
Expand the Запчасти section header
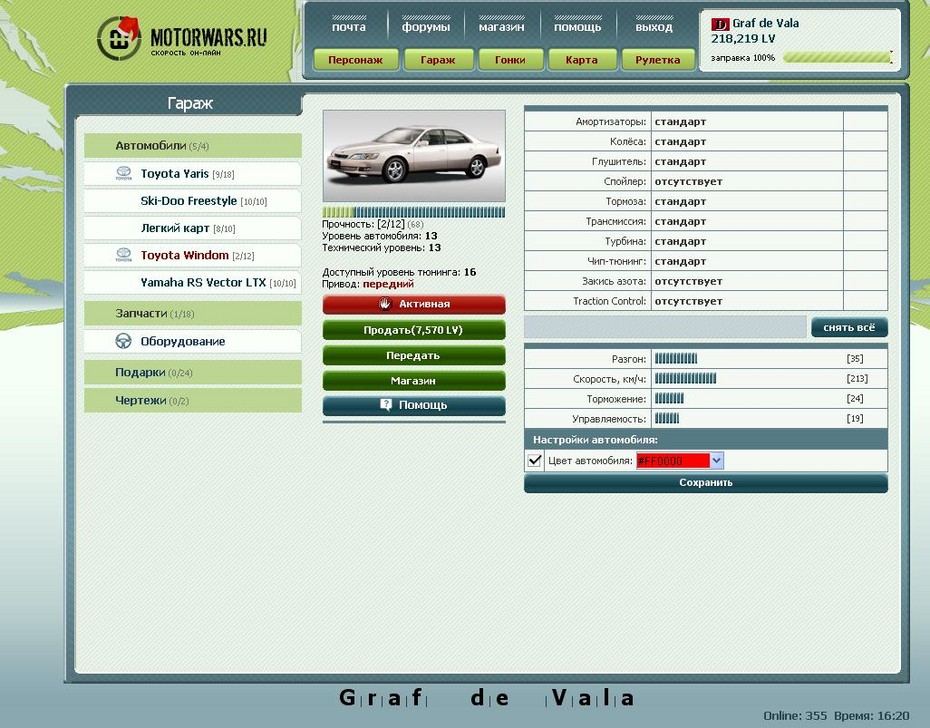193,313
